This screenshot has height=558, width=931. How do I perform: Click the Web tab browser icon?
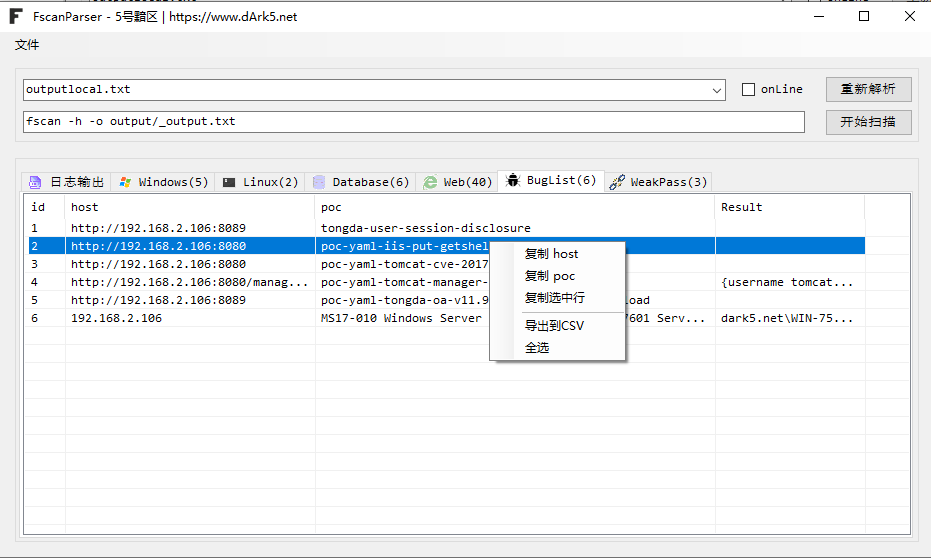point(430,182)
